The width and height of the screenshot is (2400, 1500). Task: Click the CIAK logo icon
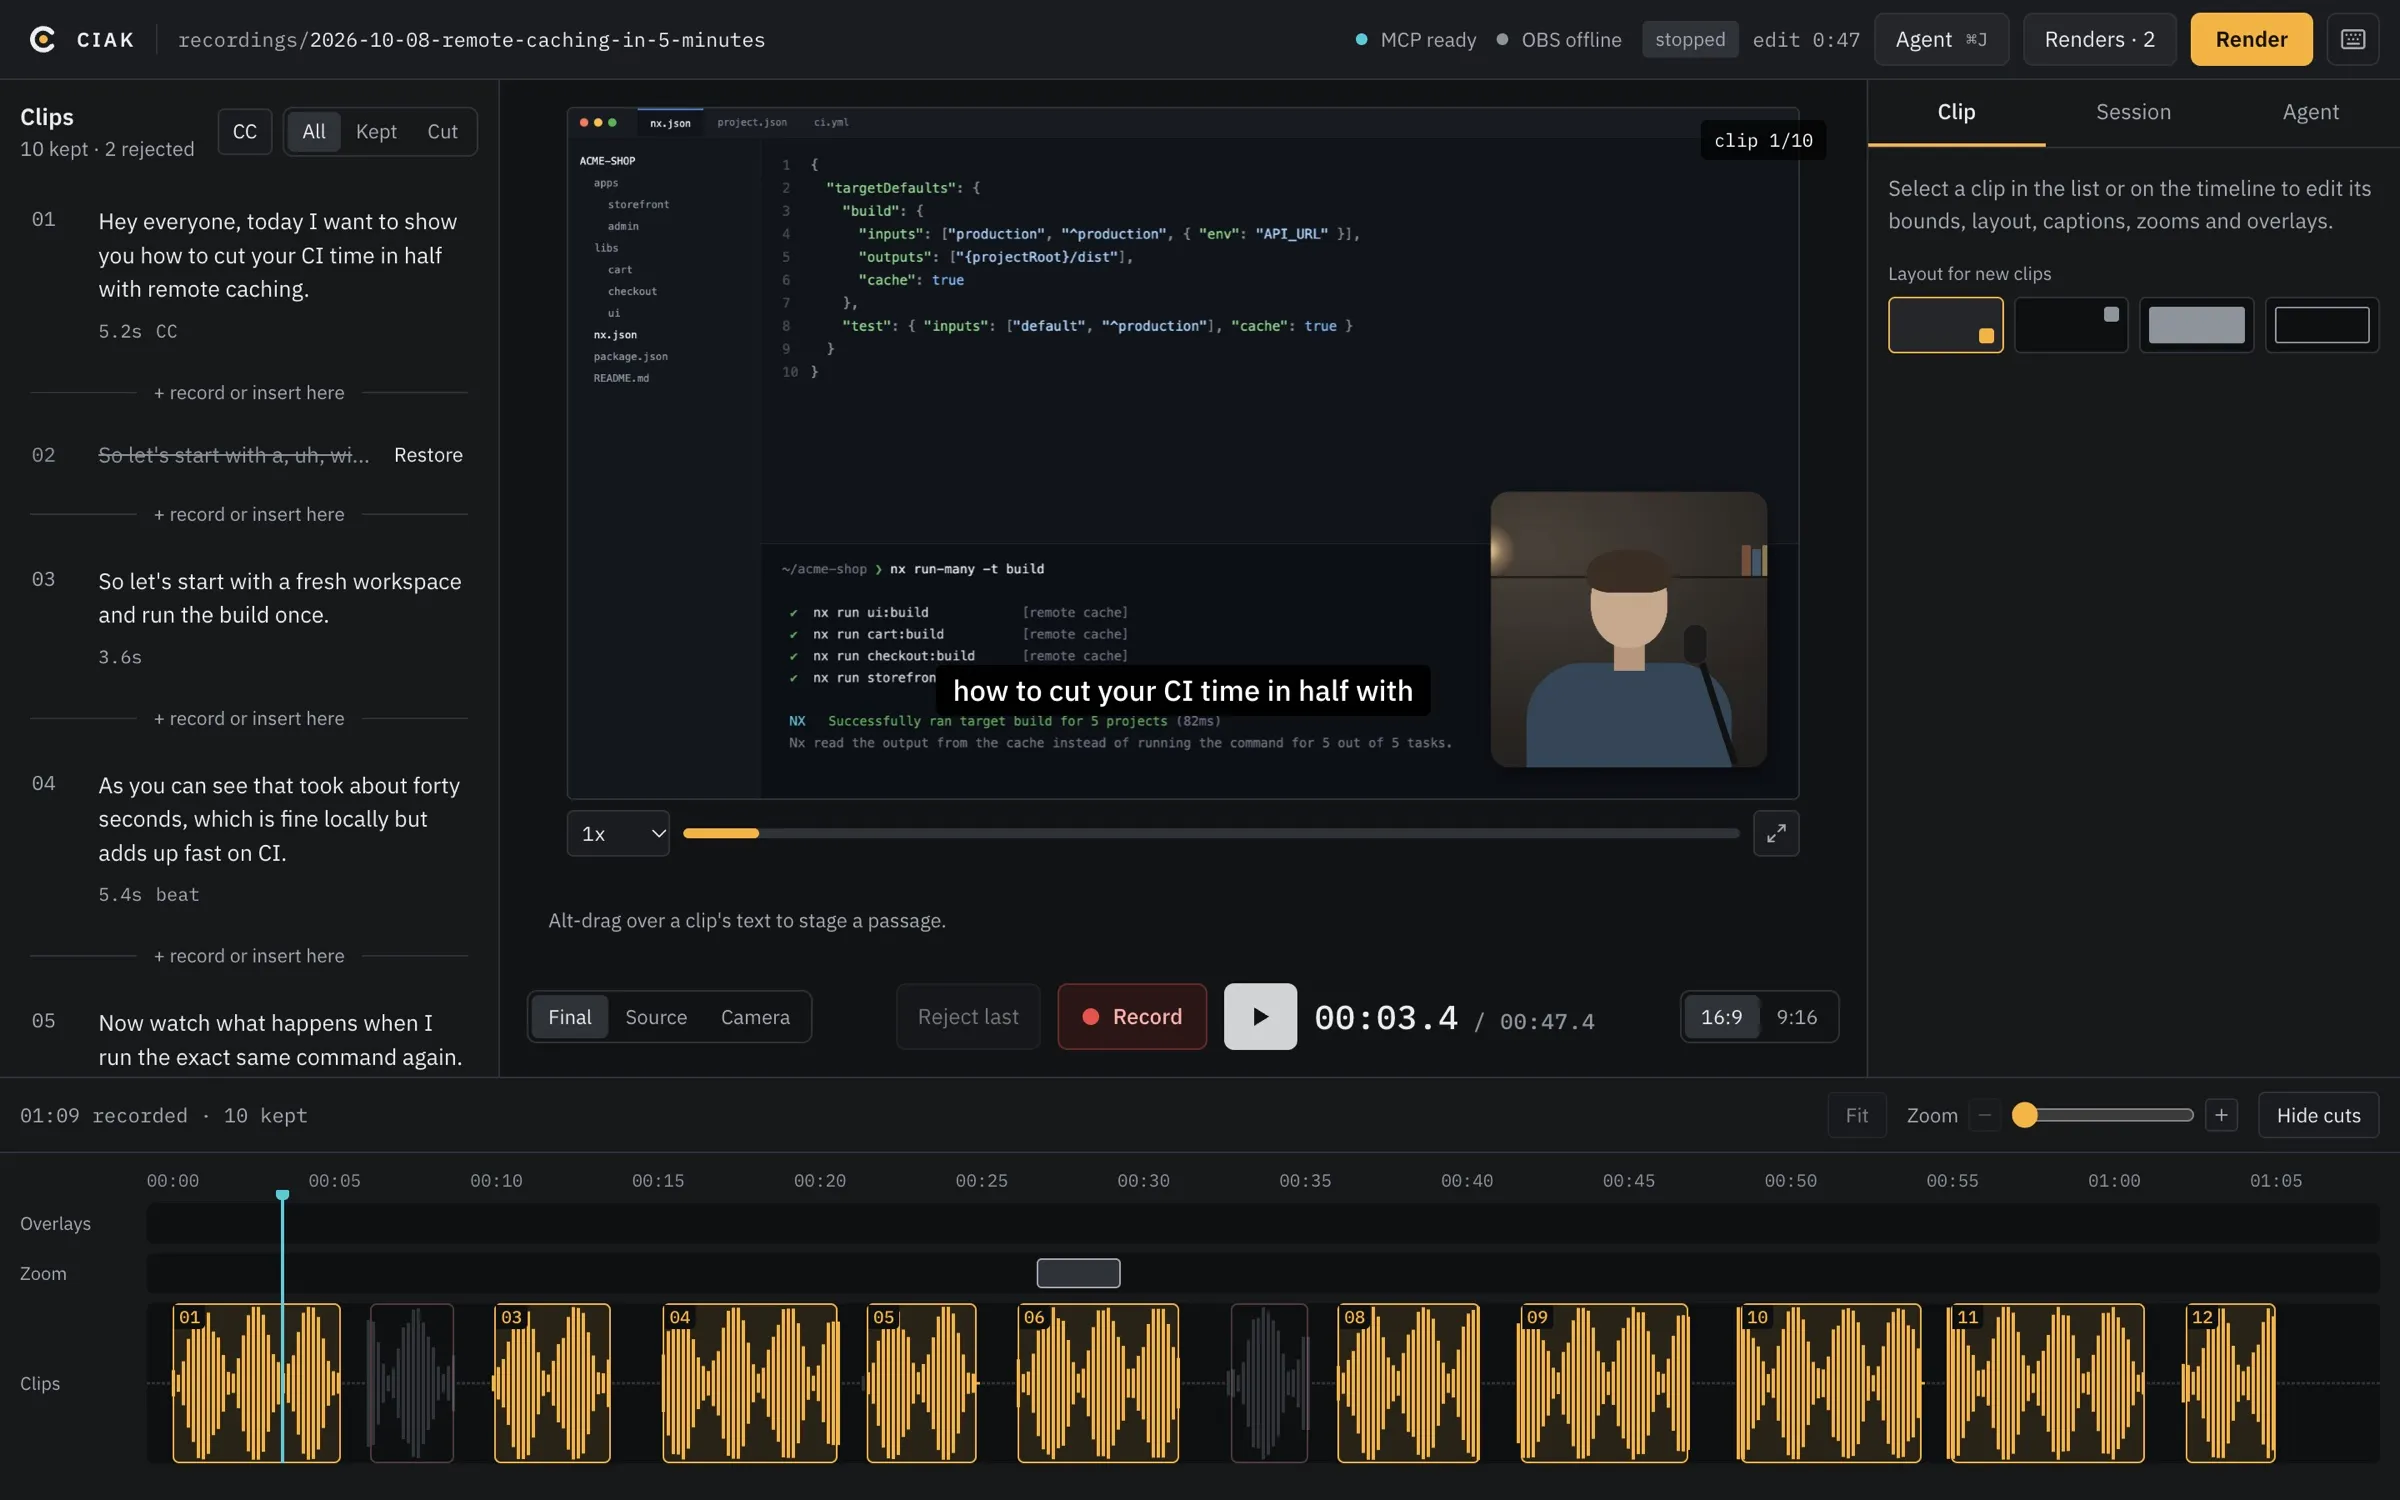coord(42,39)
